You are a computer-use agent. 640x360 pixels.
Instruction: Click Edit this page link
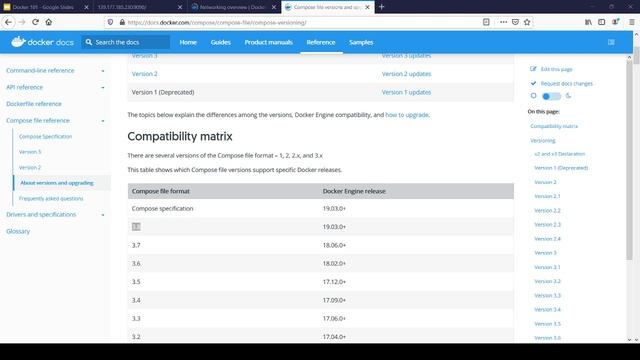pyautogui.click(x=556, y=69)
